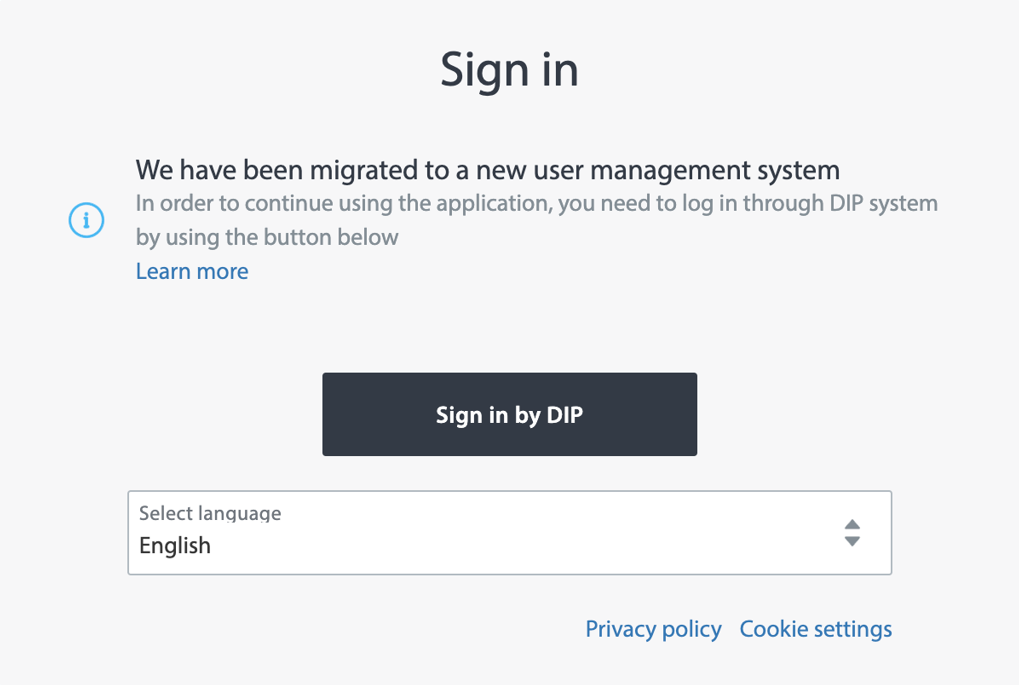Click the notice line mentioning DIP system
The height and width of the screenshot is (685, 1019).
tap(536, 204)
